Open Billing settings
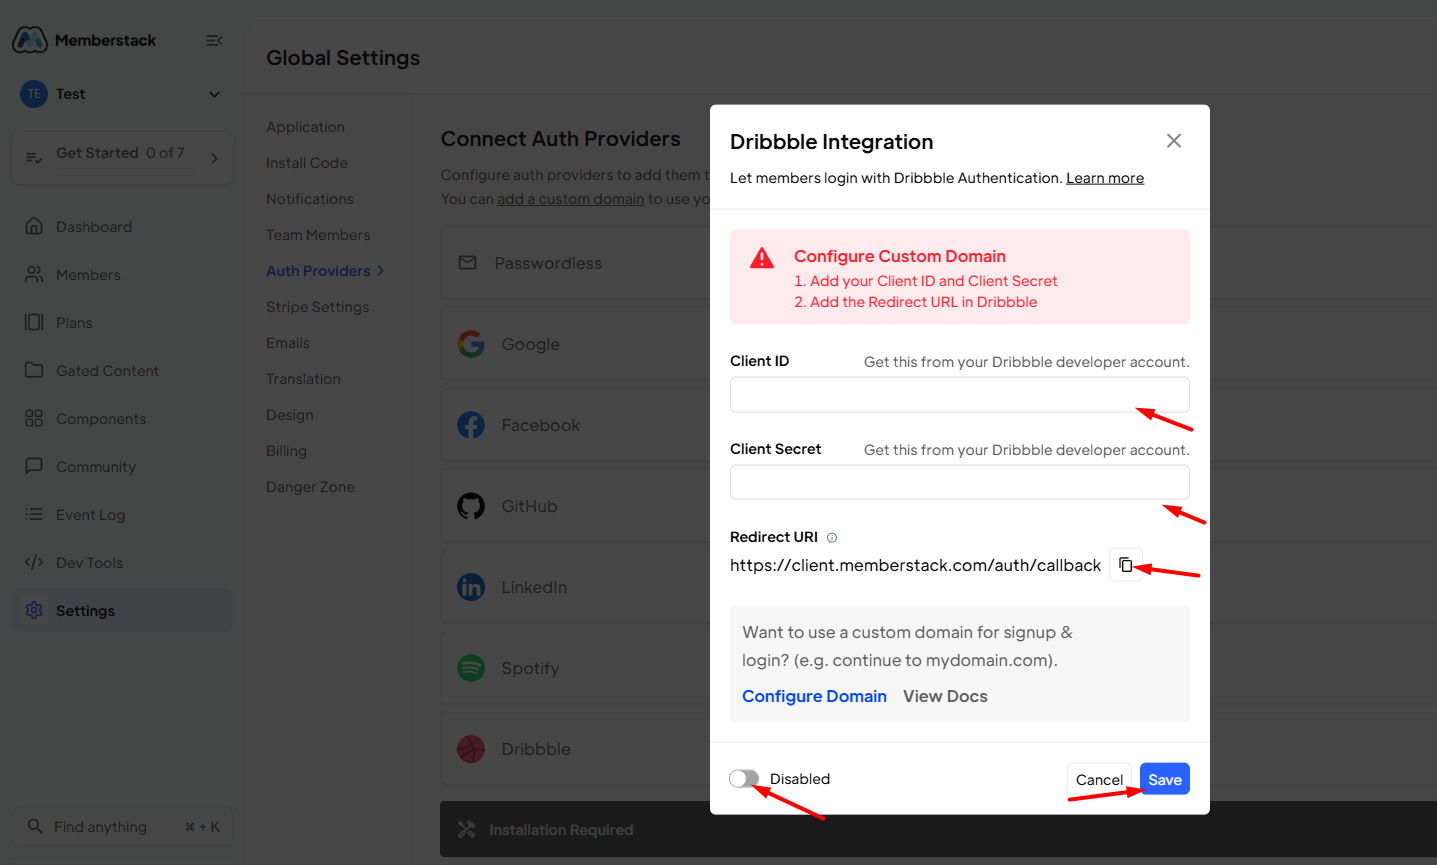This screenshot has height=865, width=1437. (x=286, y=451)
